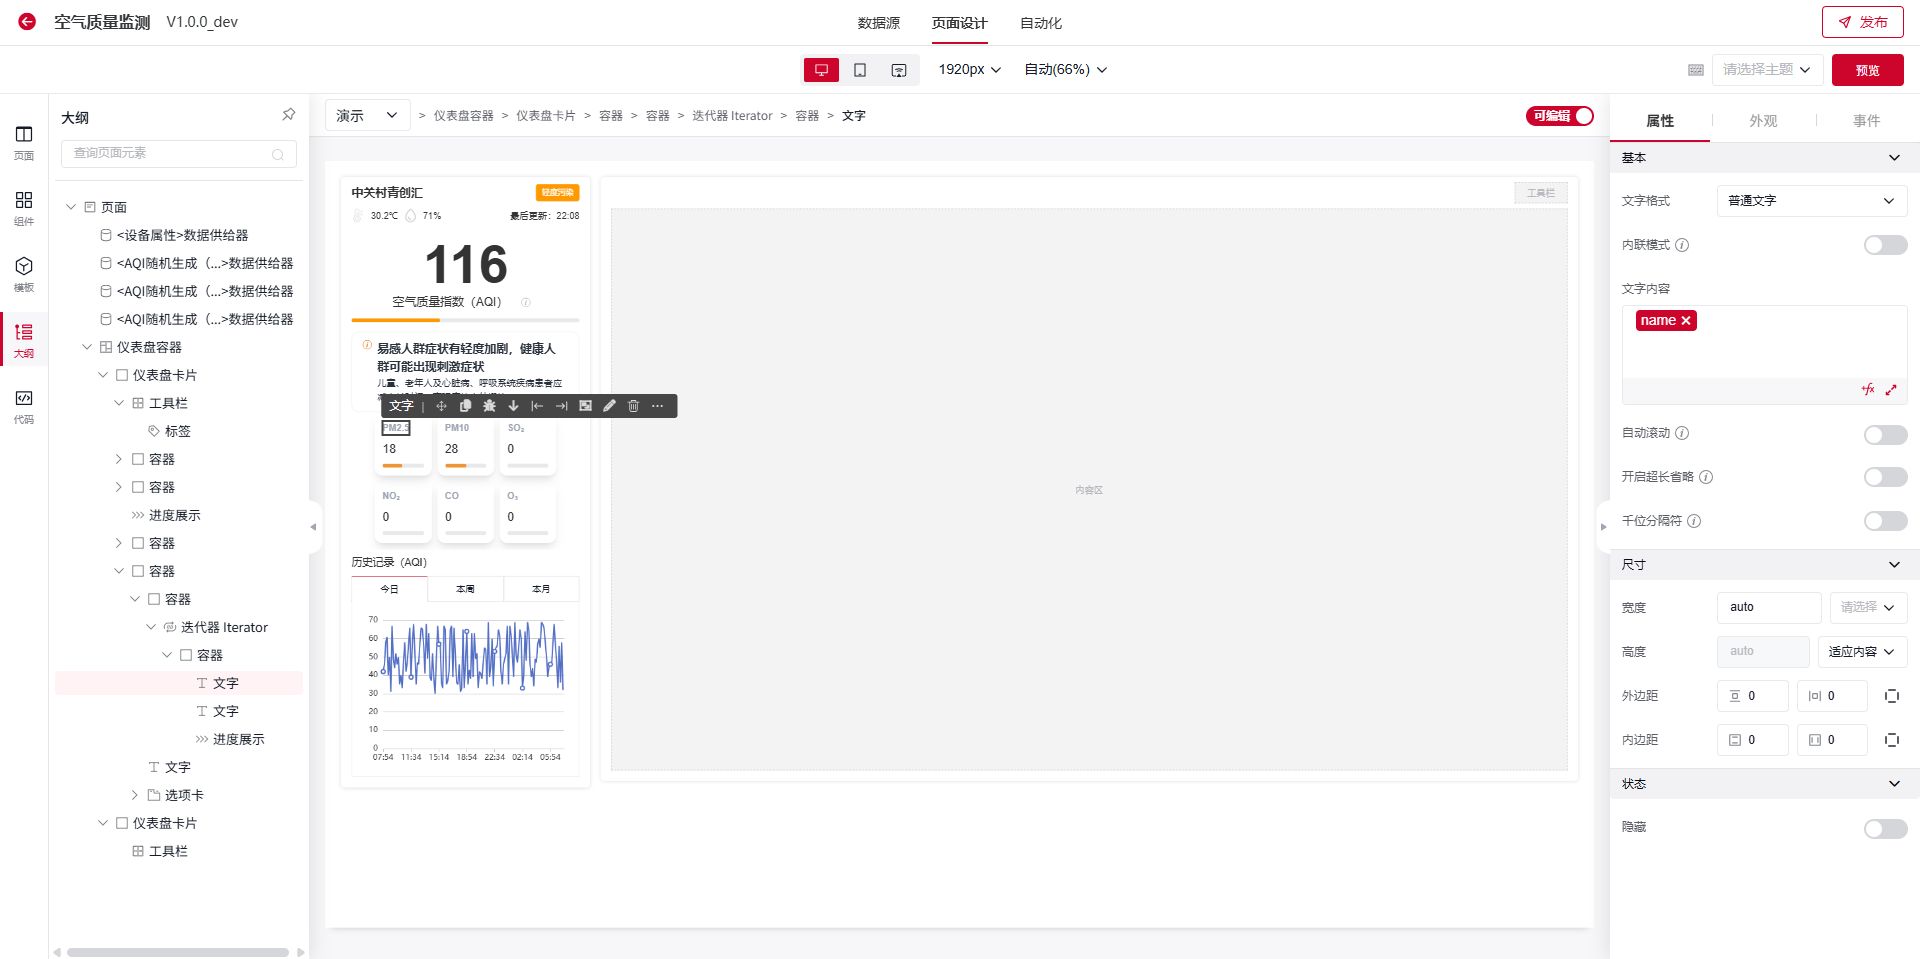Remove the name chip in 文字内容 field
This screenshot has height=959, width=1920.
(1686, 320)
